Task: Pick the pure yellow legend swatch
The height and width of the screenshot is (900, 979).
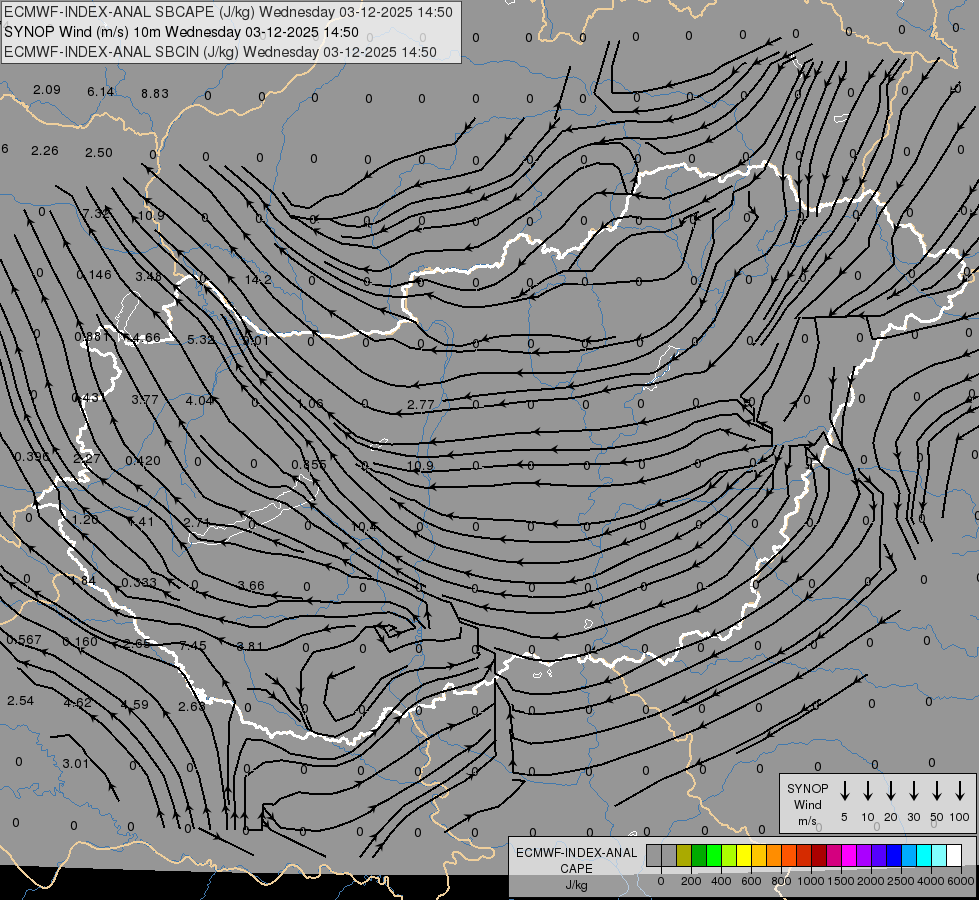Action: [x=744, y=856]
